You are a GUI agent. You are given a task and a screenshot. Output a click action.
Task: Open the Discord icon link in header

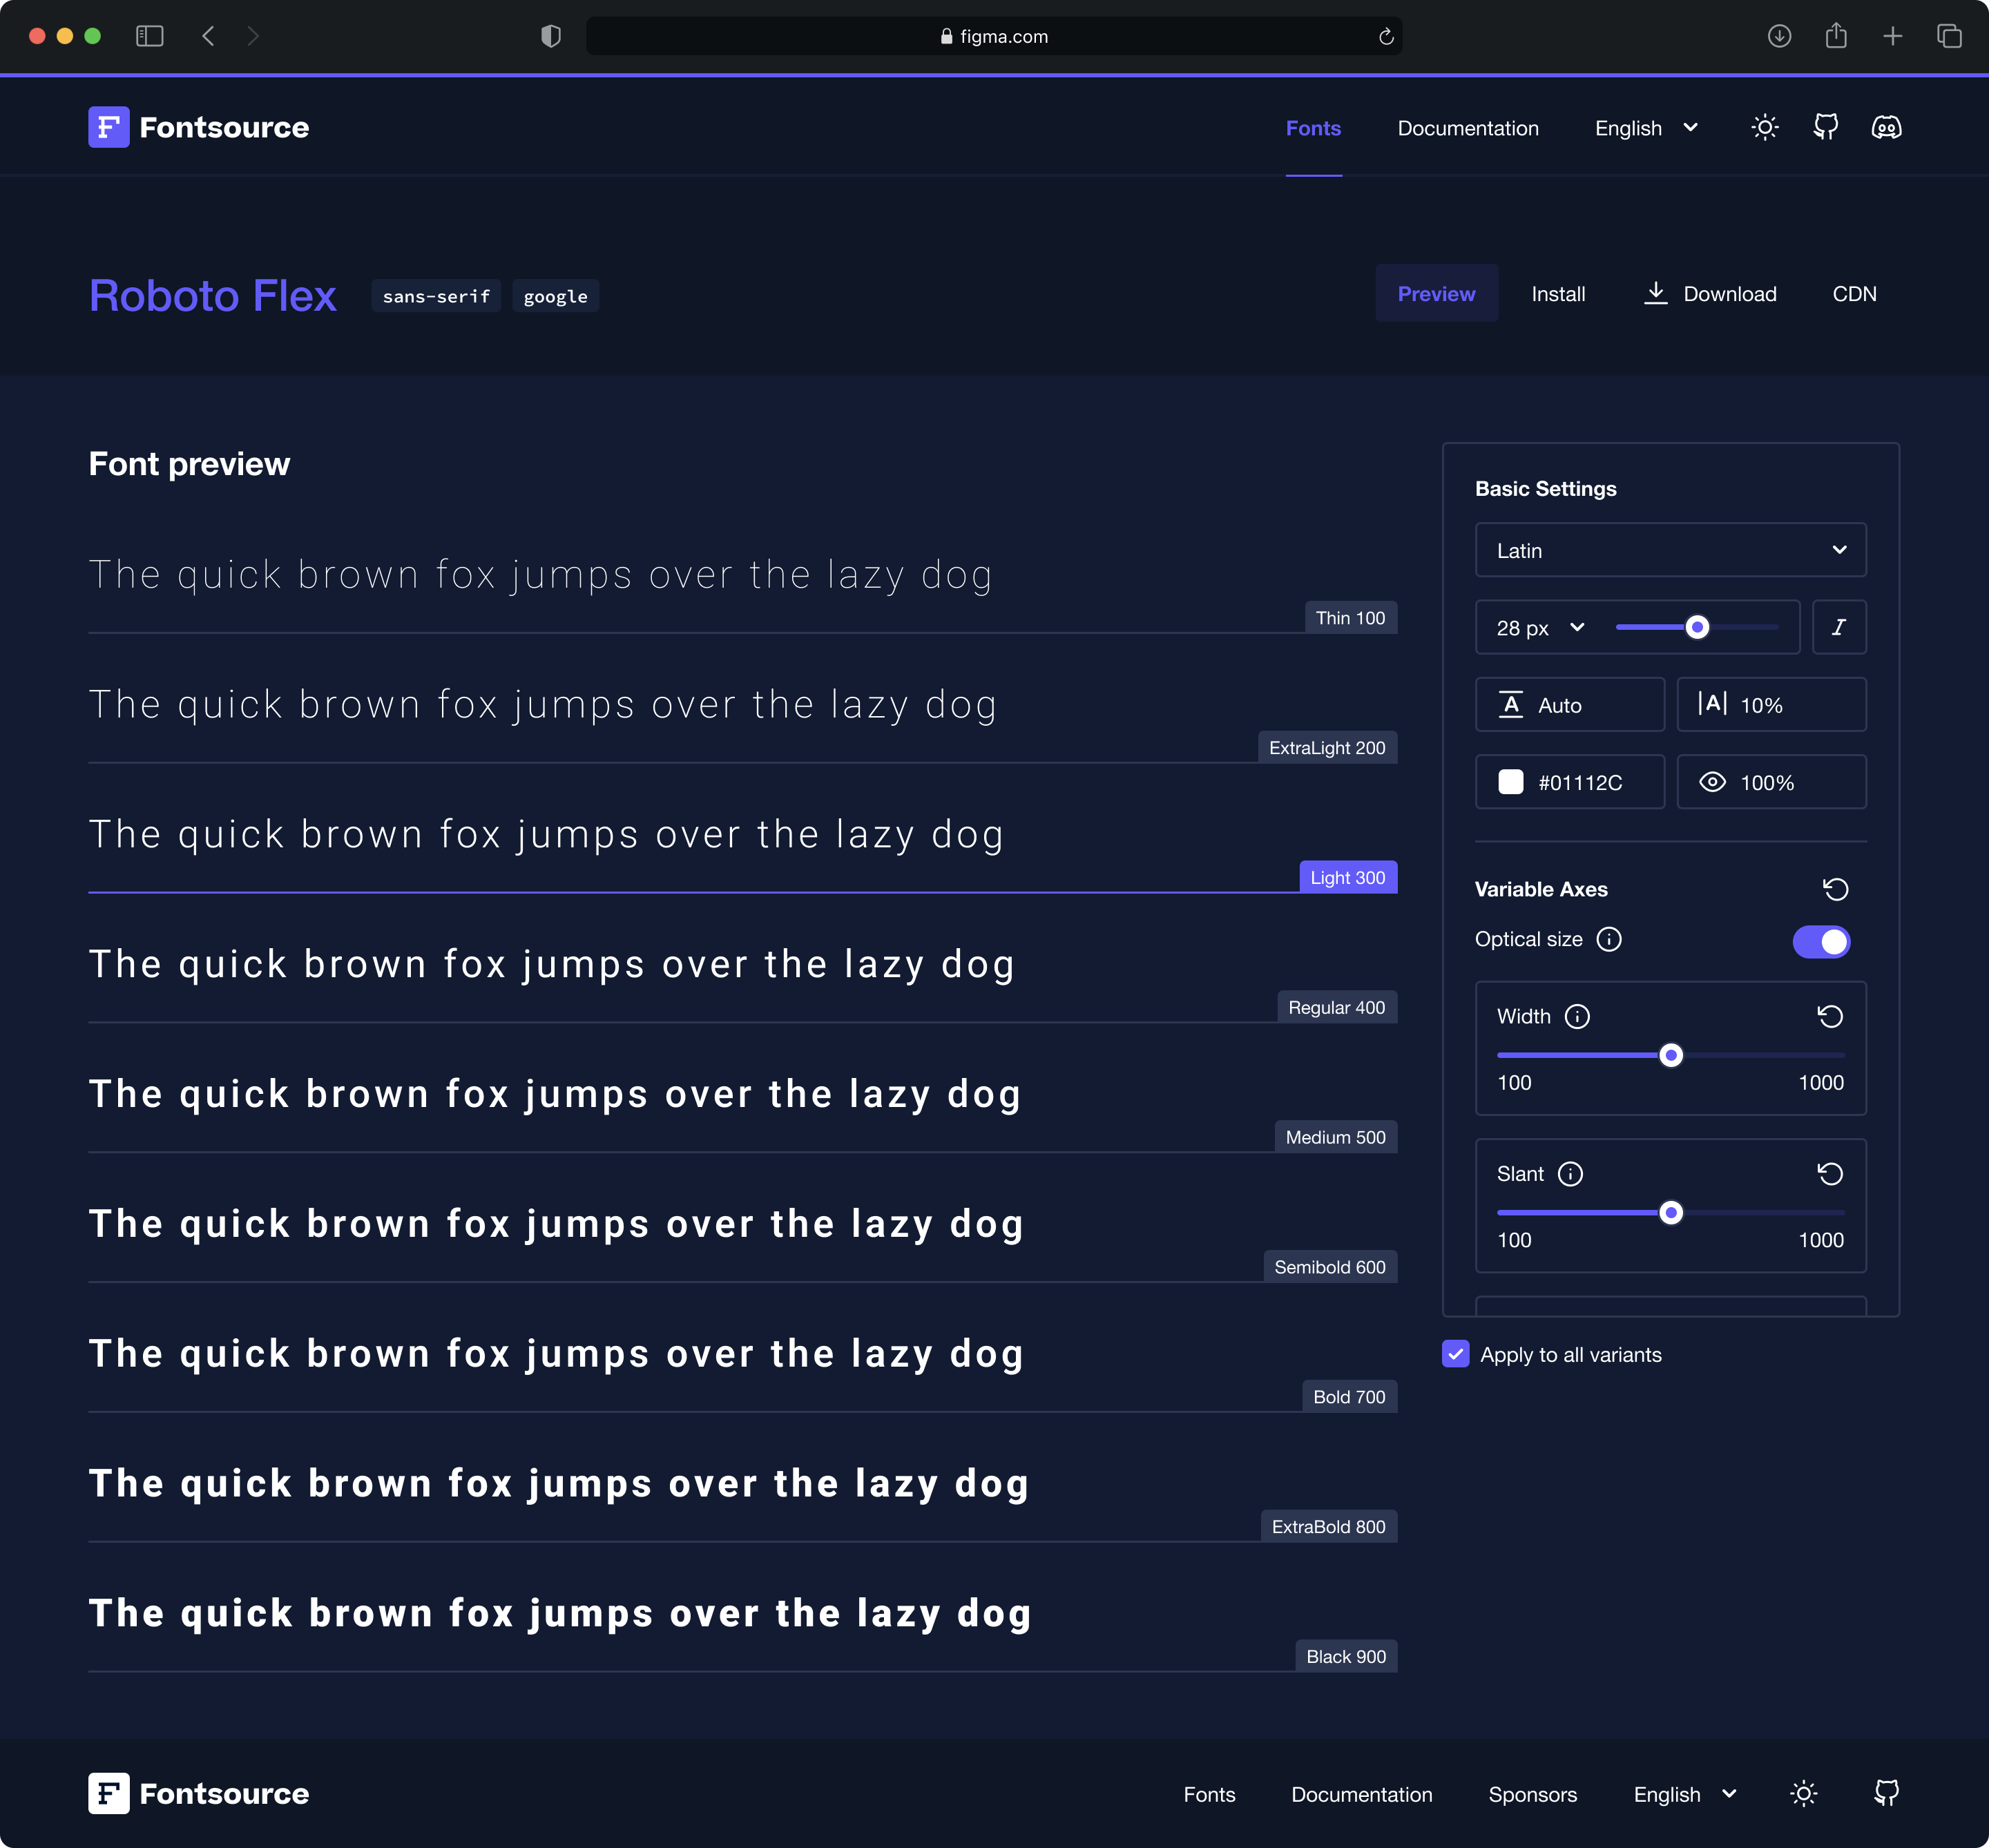pos(1886,127)
